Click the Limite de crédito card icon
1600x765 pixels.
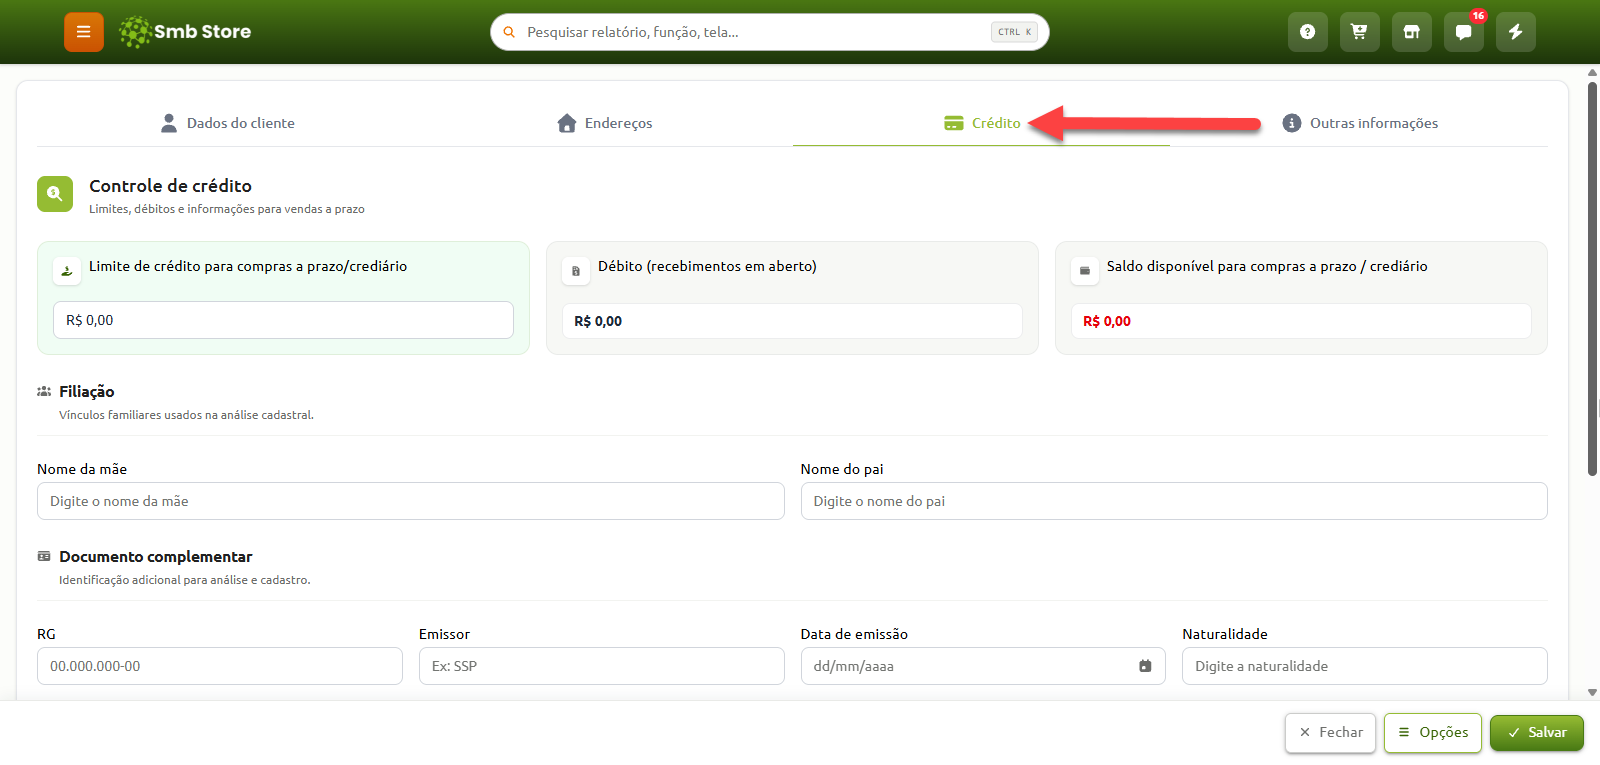pos(67,271)
